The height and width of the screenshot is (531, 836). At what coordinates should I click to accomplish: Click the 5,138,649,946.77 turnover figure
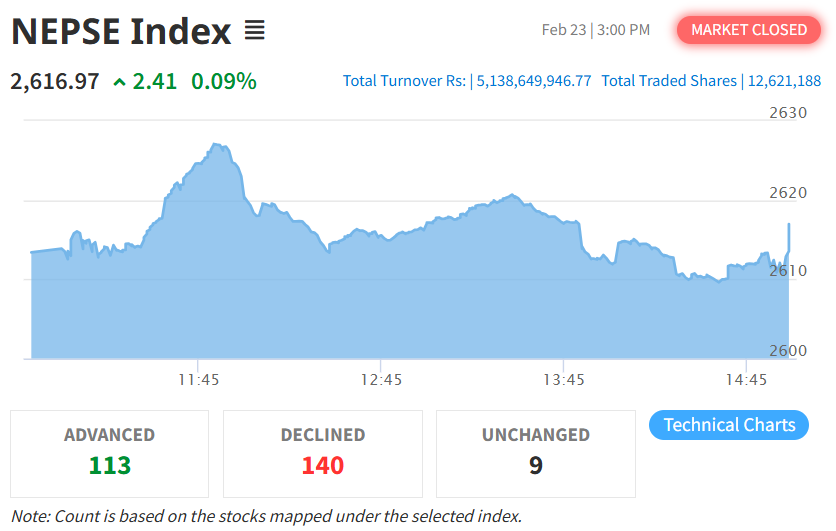pos(534,81)
